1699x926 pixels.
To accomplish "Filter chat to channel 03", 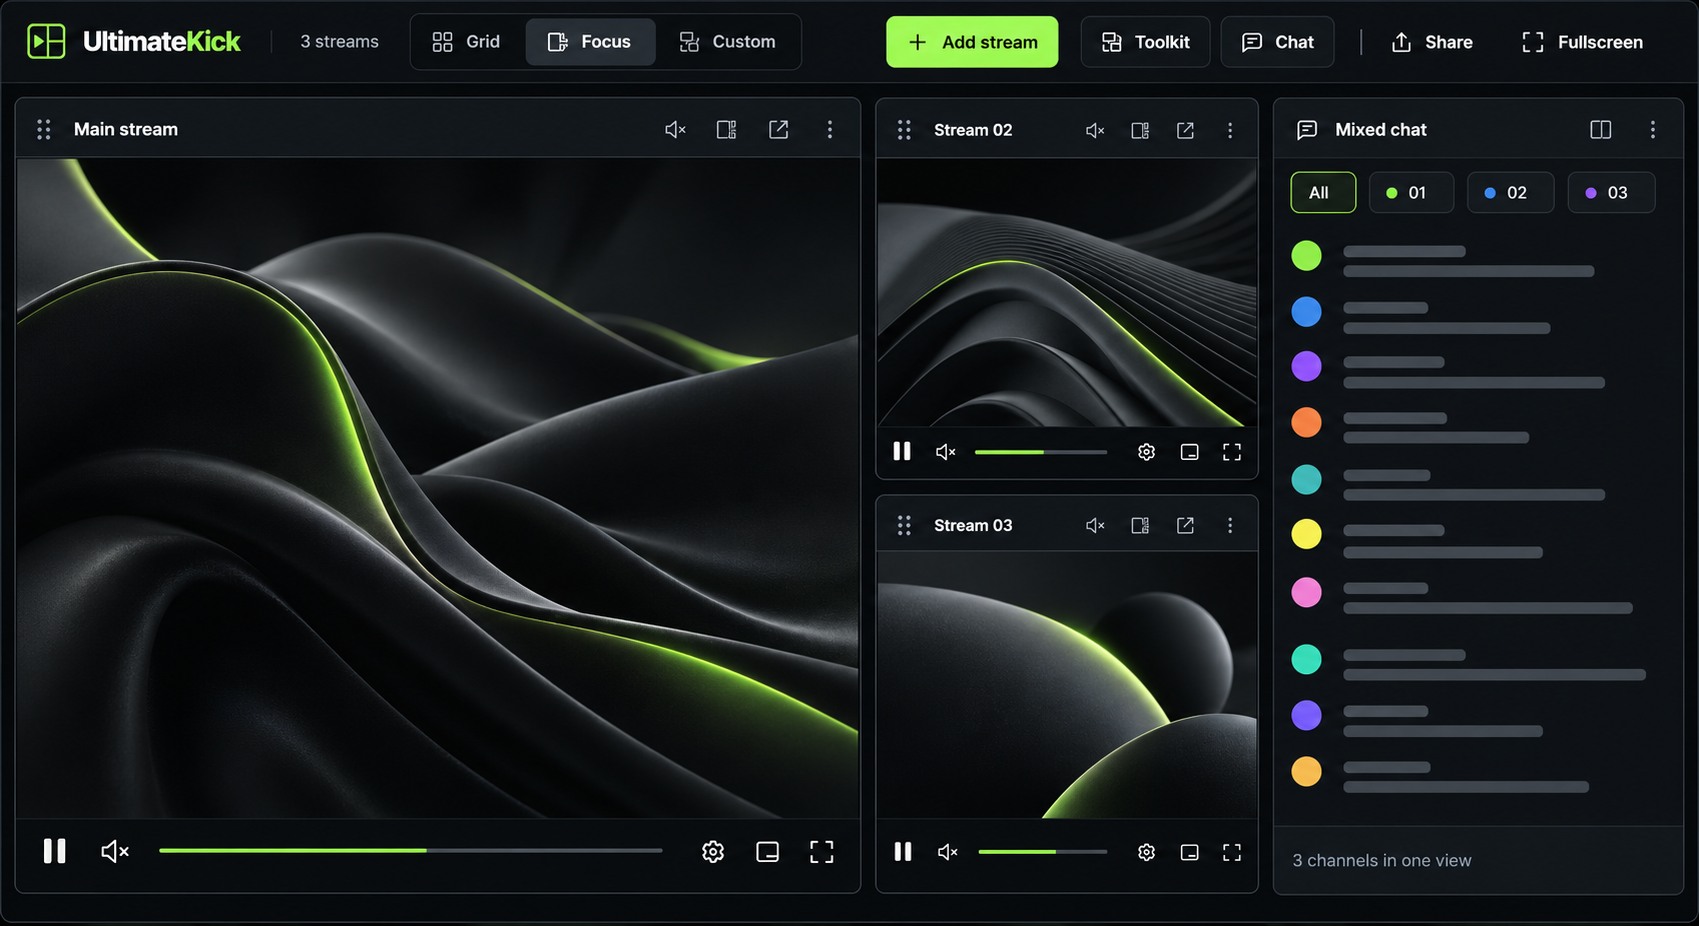I will 1611,193.
